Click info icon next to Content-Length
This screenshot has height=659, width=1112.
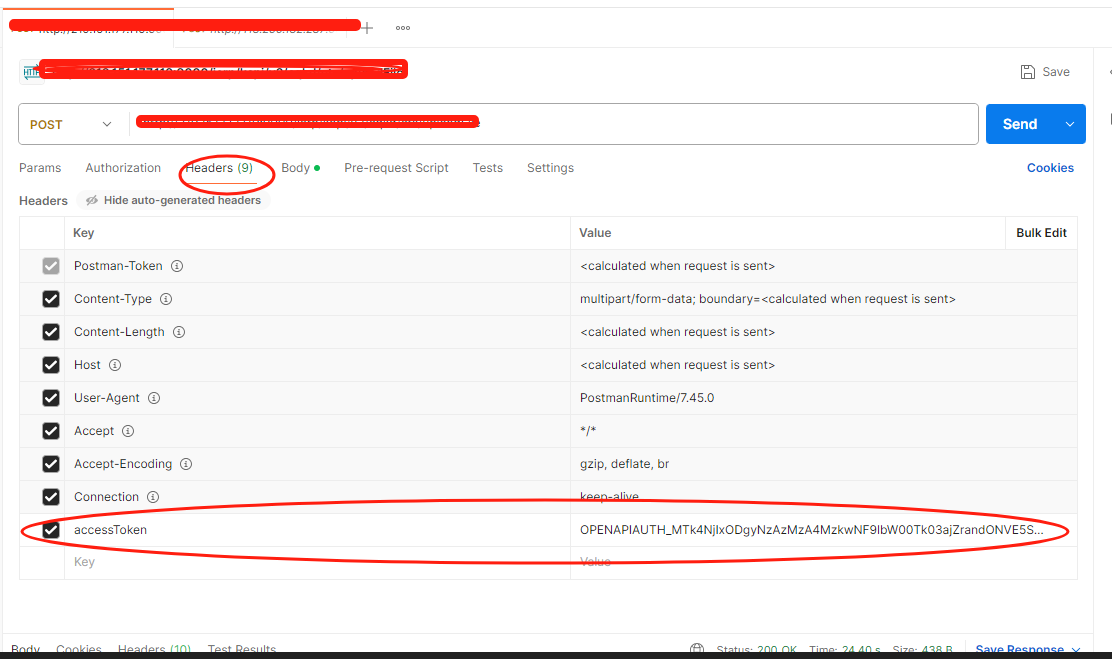click(179, 332)
